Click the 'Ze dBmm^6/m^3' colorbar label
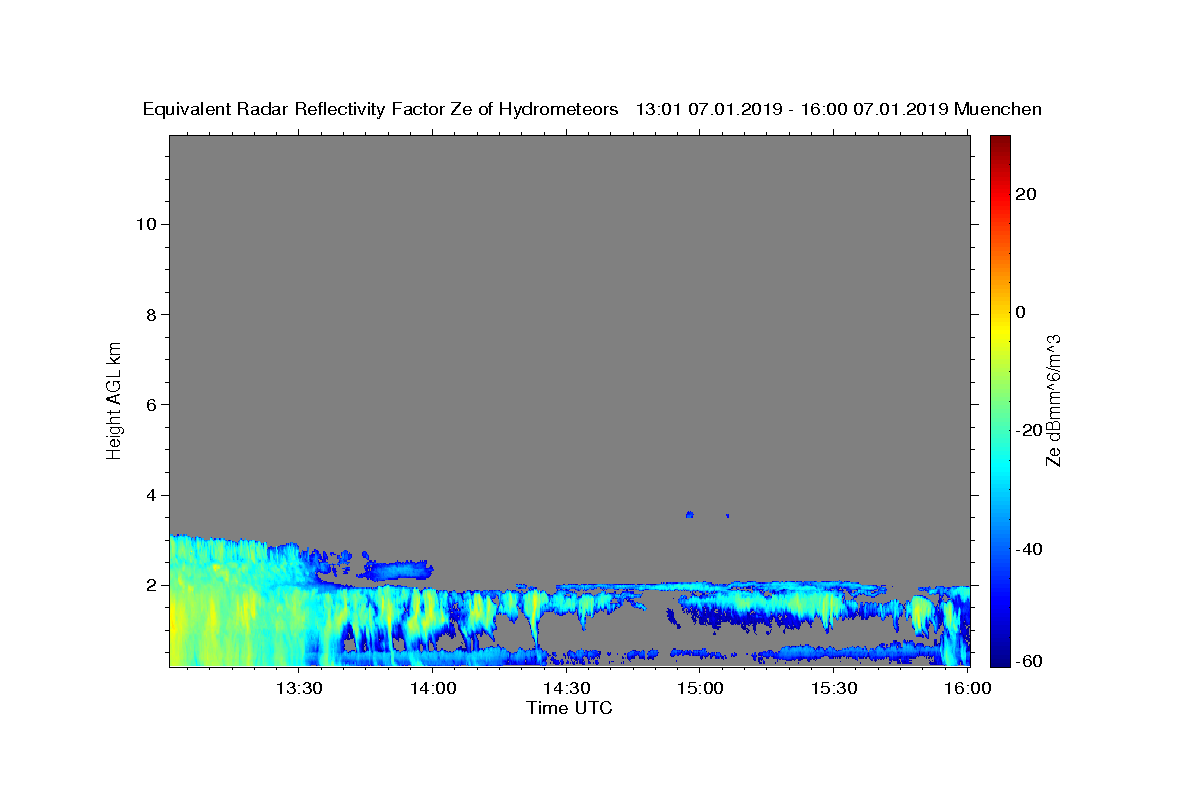 (1053, 400)
